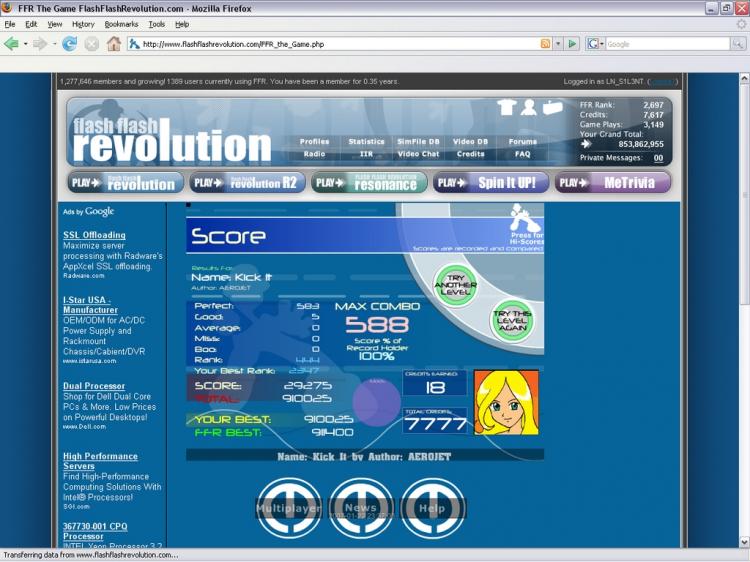The width and height of the screenshot is (750, 562).
Task: Play MeTrivia button
Action: pos(613,183)
